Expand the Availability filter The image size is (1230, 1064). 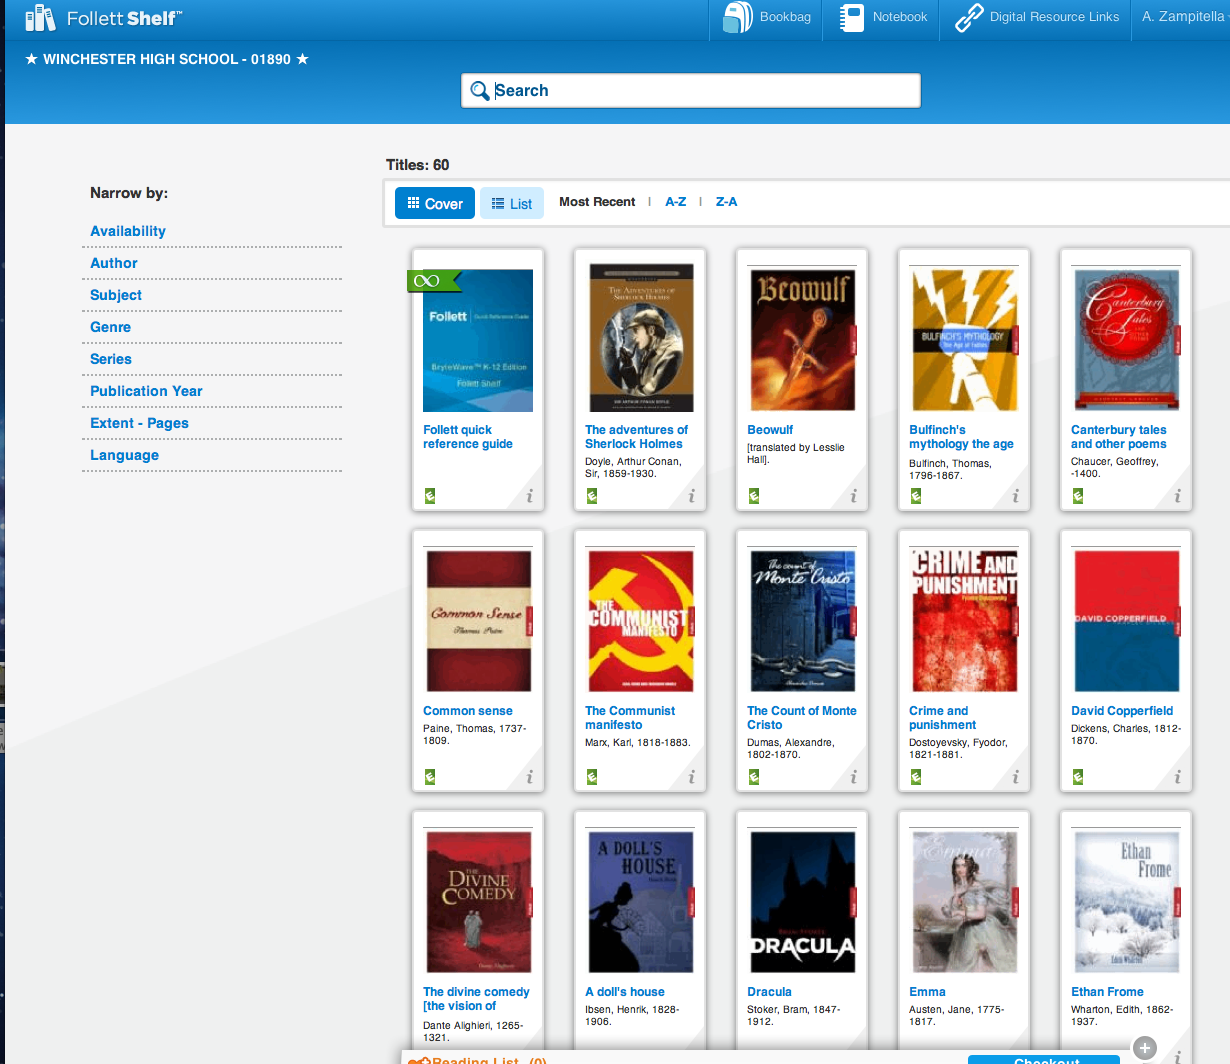pyautogui.click(x=128, y=231)
